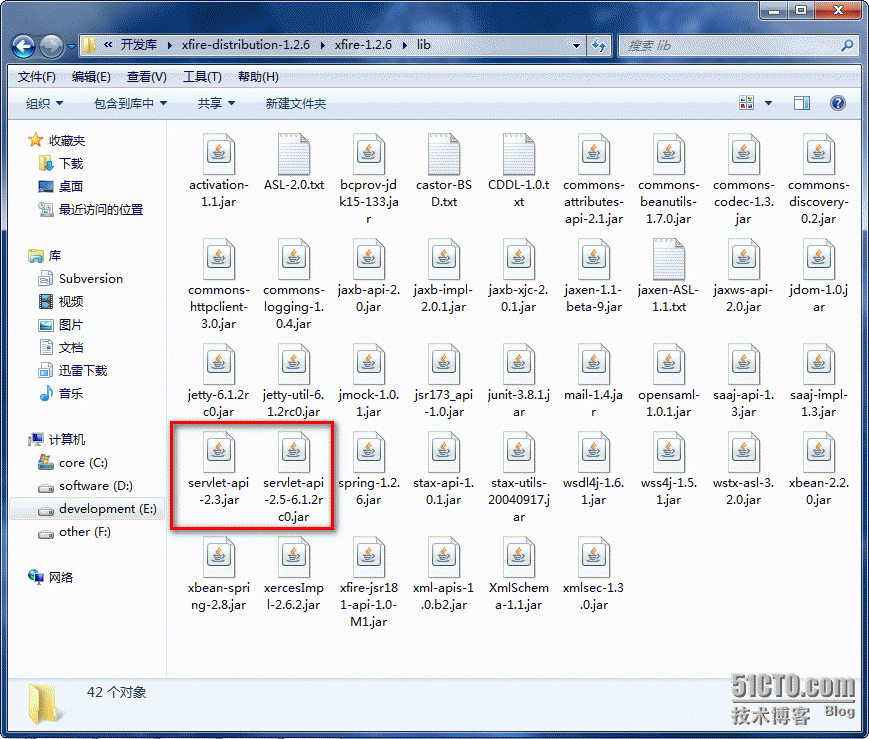Open 下载 in favorites
Image resolution: width=869 pixels, height=739 pixels.
coord(61,164)
